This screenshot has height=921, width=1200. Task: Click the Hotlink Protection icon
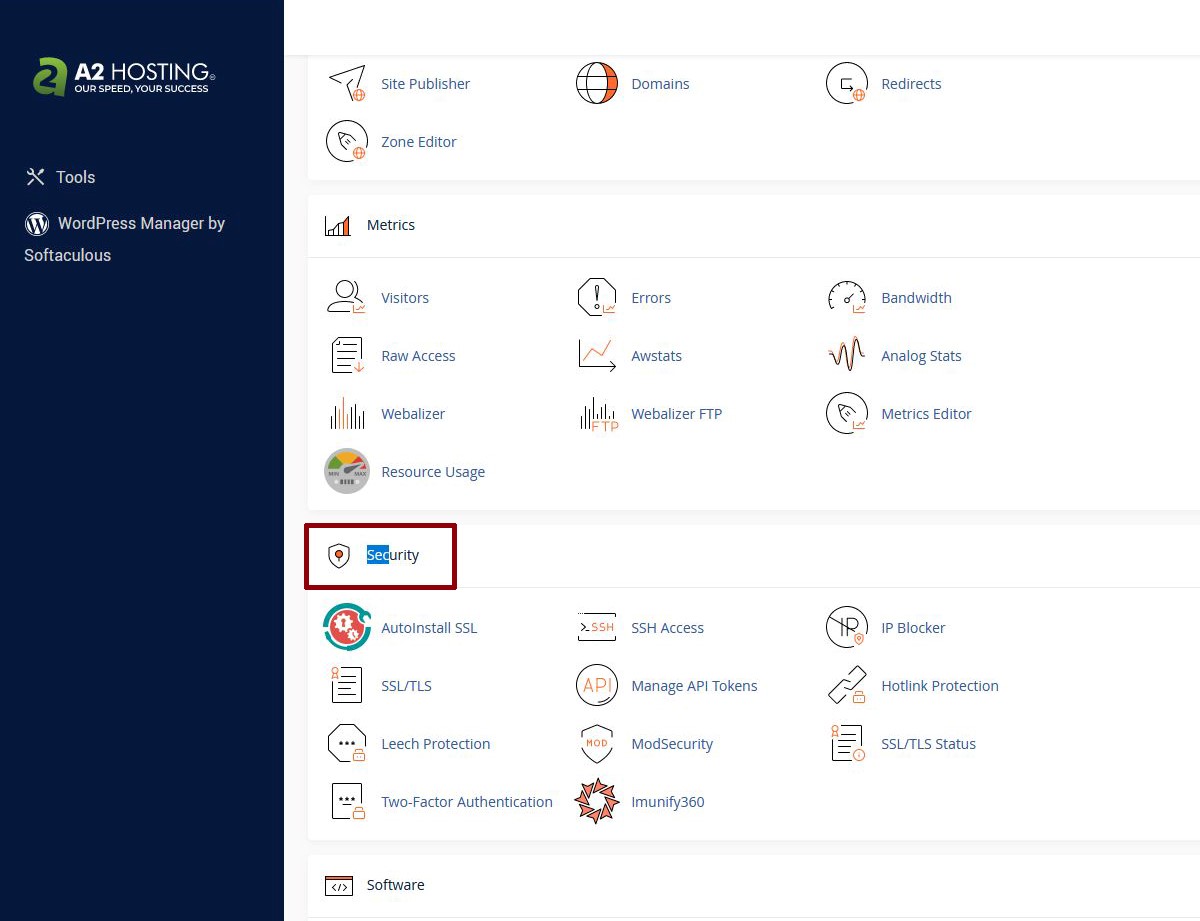tap(847, 686)
